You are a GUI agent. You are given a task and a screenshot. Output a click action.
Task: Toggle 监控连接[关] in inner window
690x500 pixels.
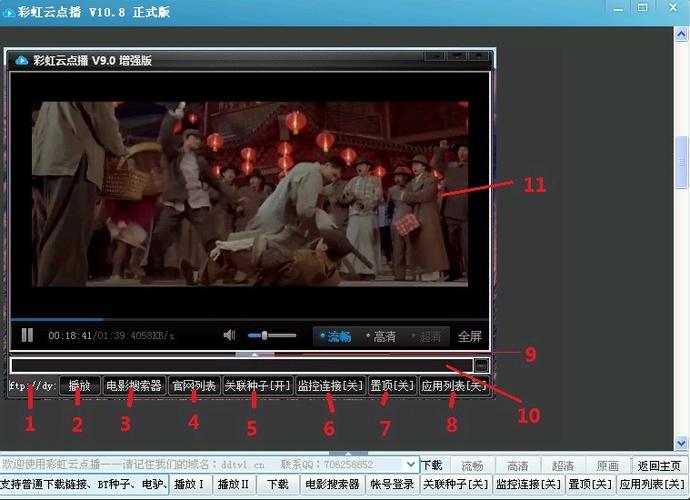(330, 386)
